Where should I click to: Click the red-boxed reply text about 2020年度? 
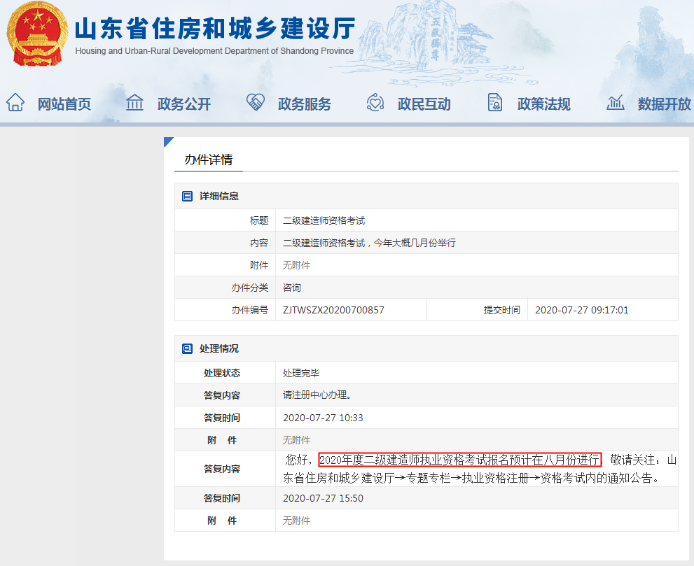click(x=460, y=460)
